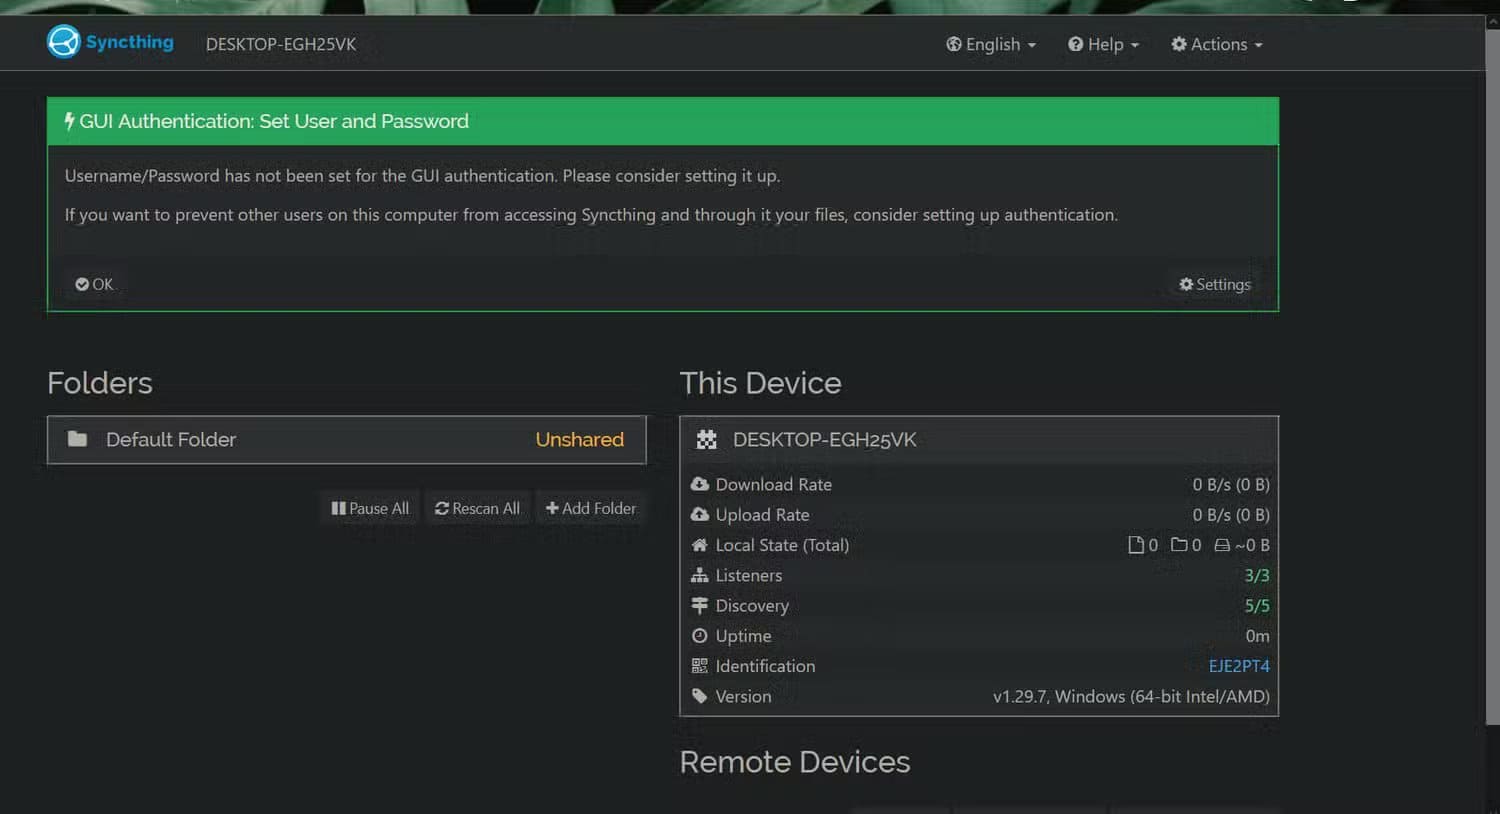This screenshot has width=1500, height=814.
Task: Click the Version tag icon
Action: tap(700, 696)
